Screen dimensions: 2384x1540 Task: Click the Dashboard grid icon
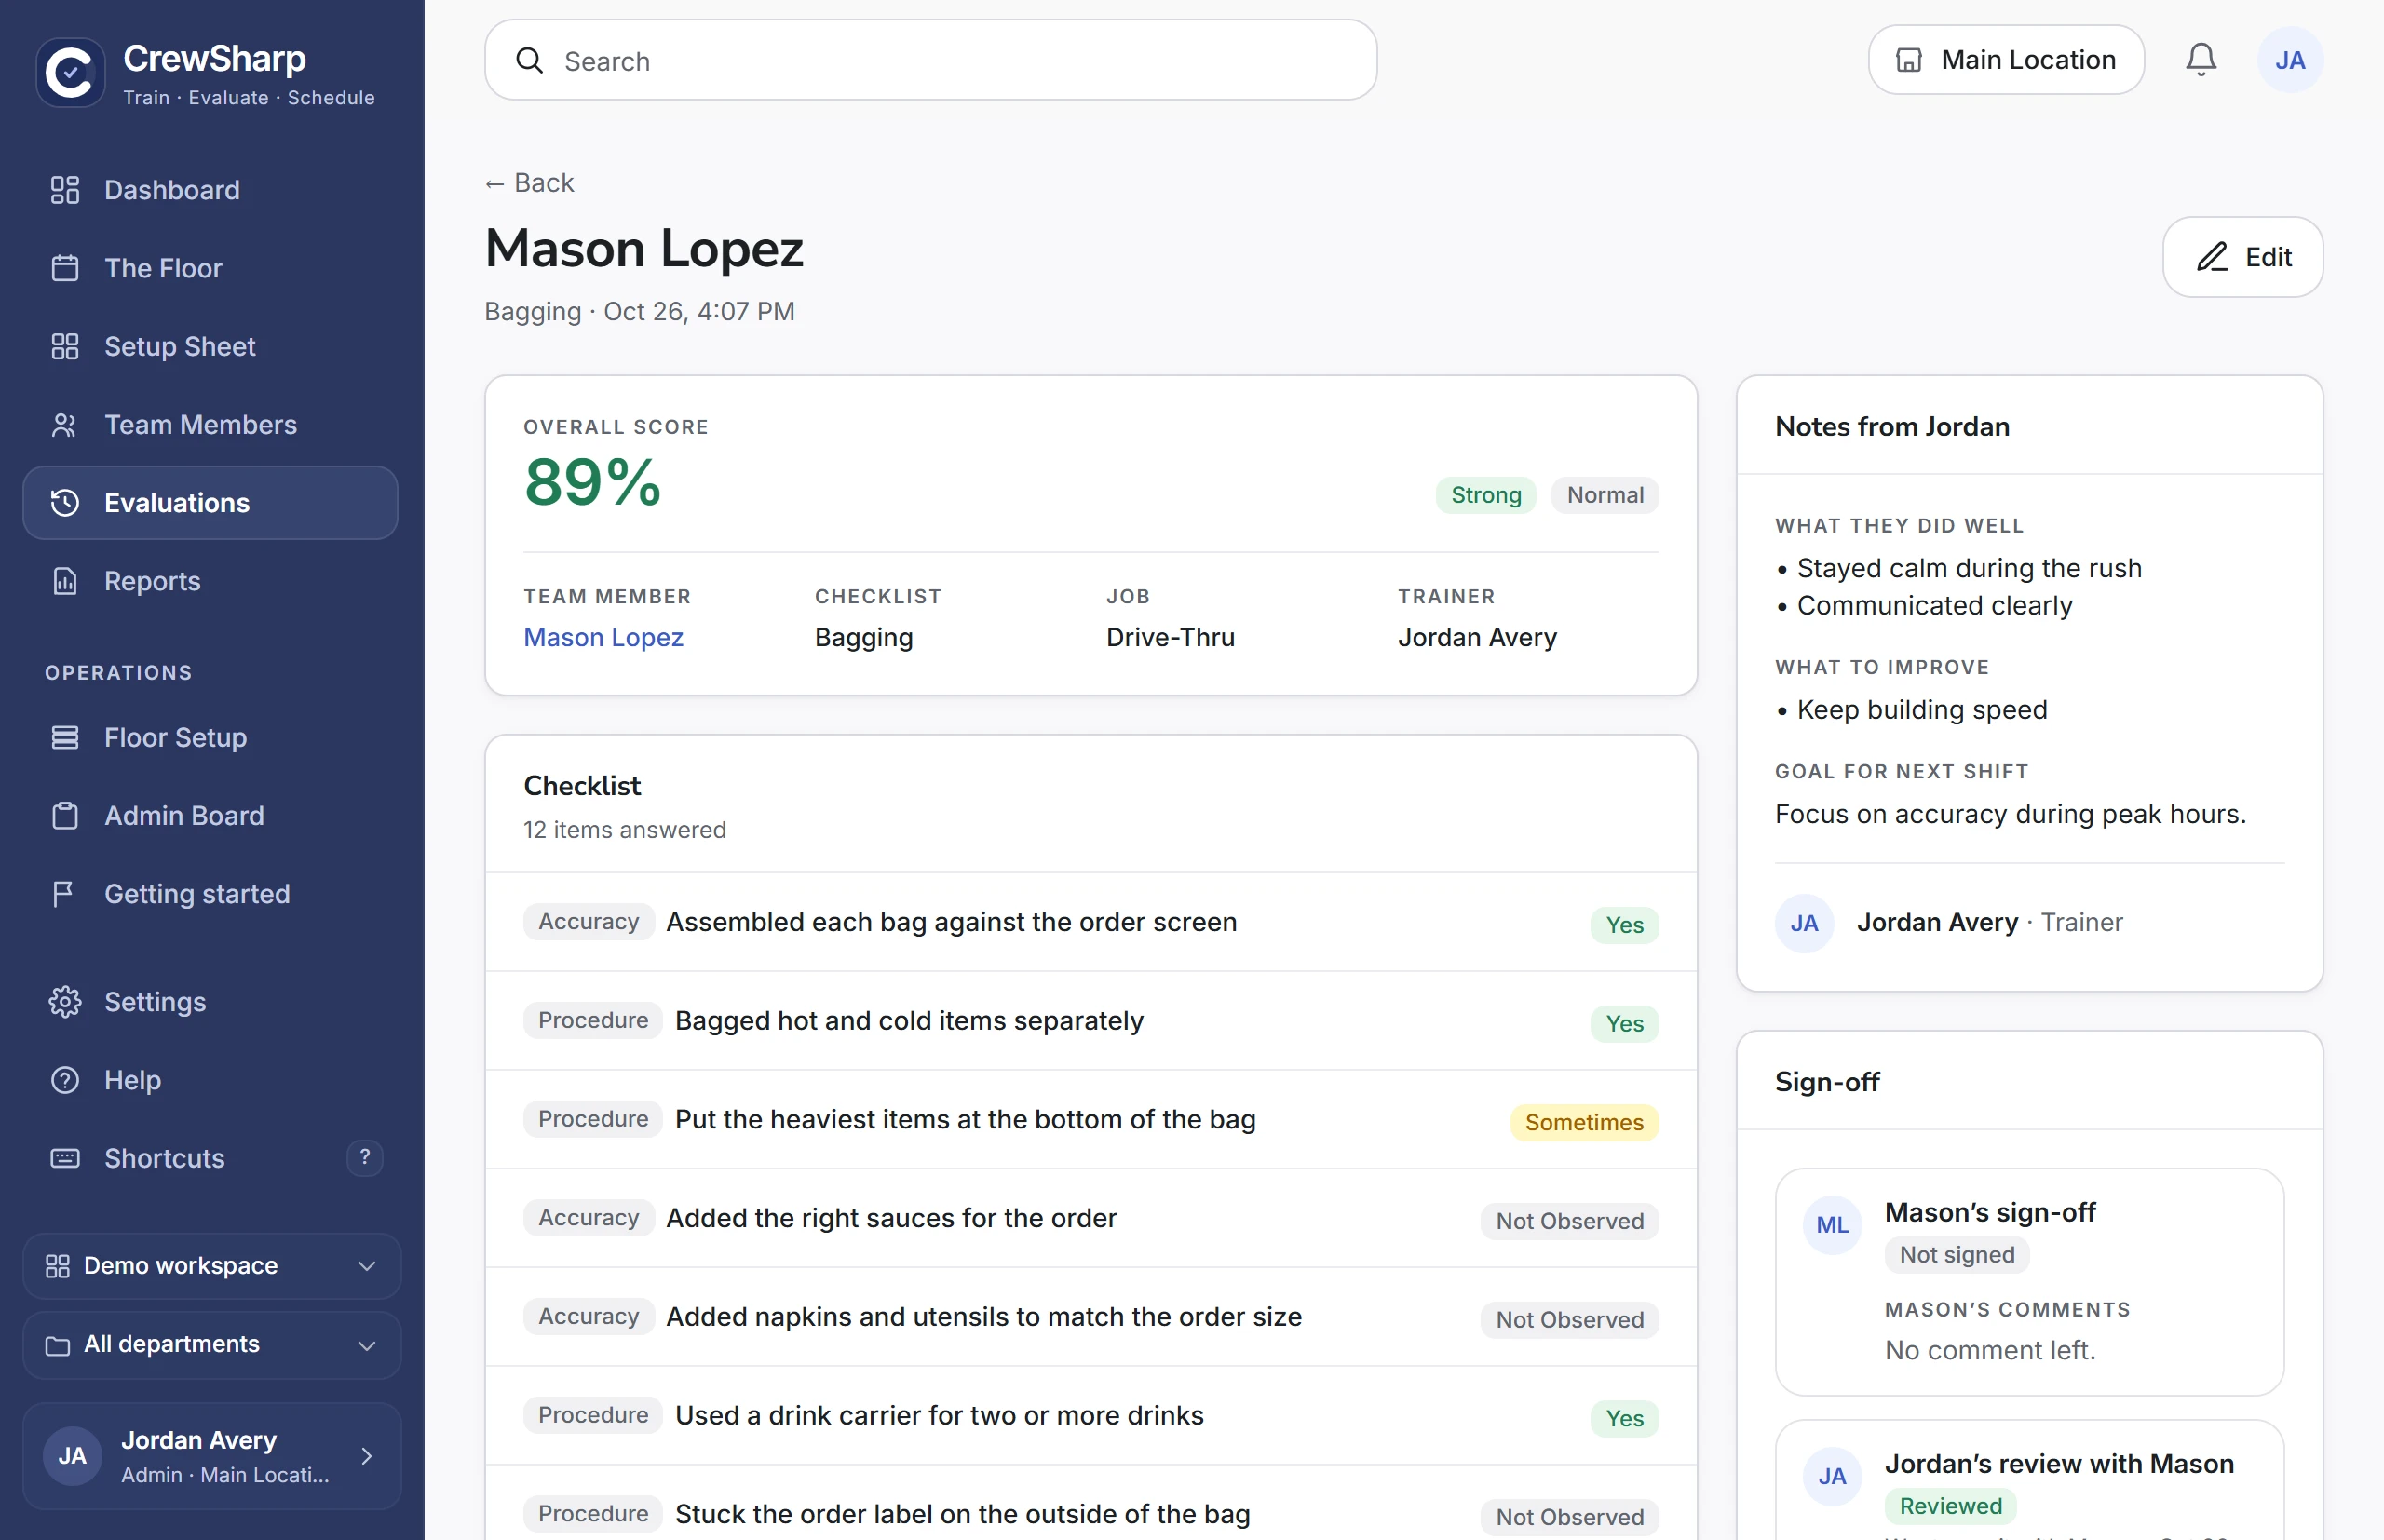(65, 190)
